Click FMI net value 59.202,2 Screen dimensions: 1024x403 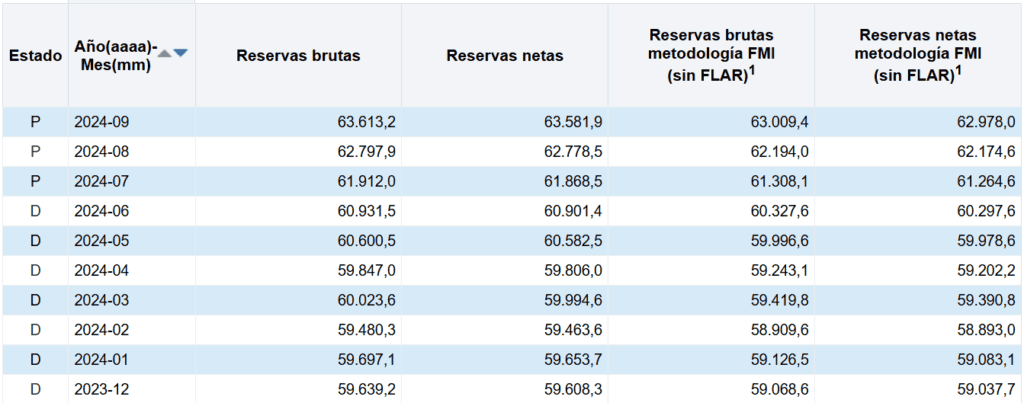pyautogui.click(x=987, y=270)
